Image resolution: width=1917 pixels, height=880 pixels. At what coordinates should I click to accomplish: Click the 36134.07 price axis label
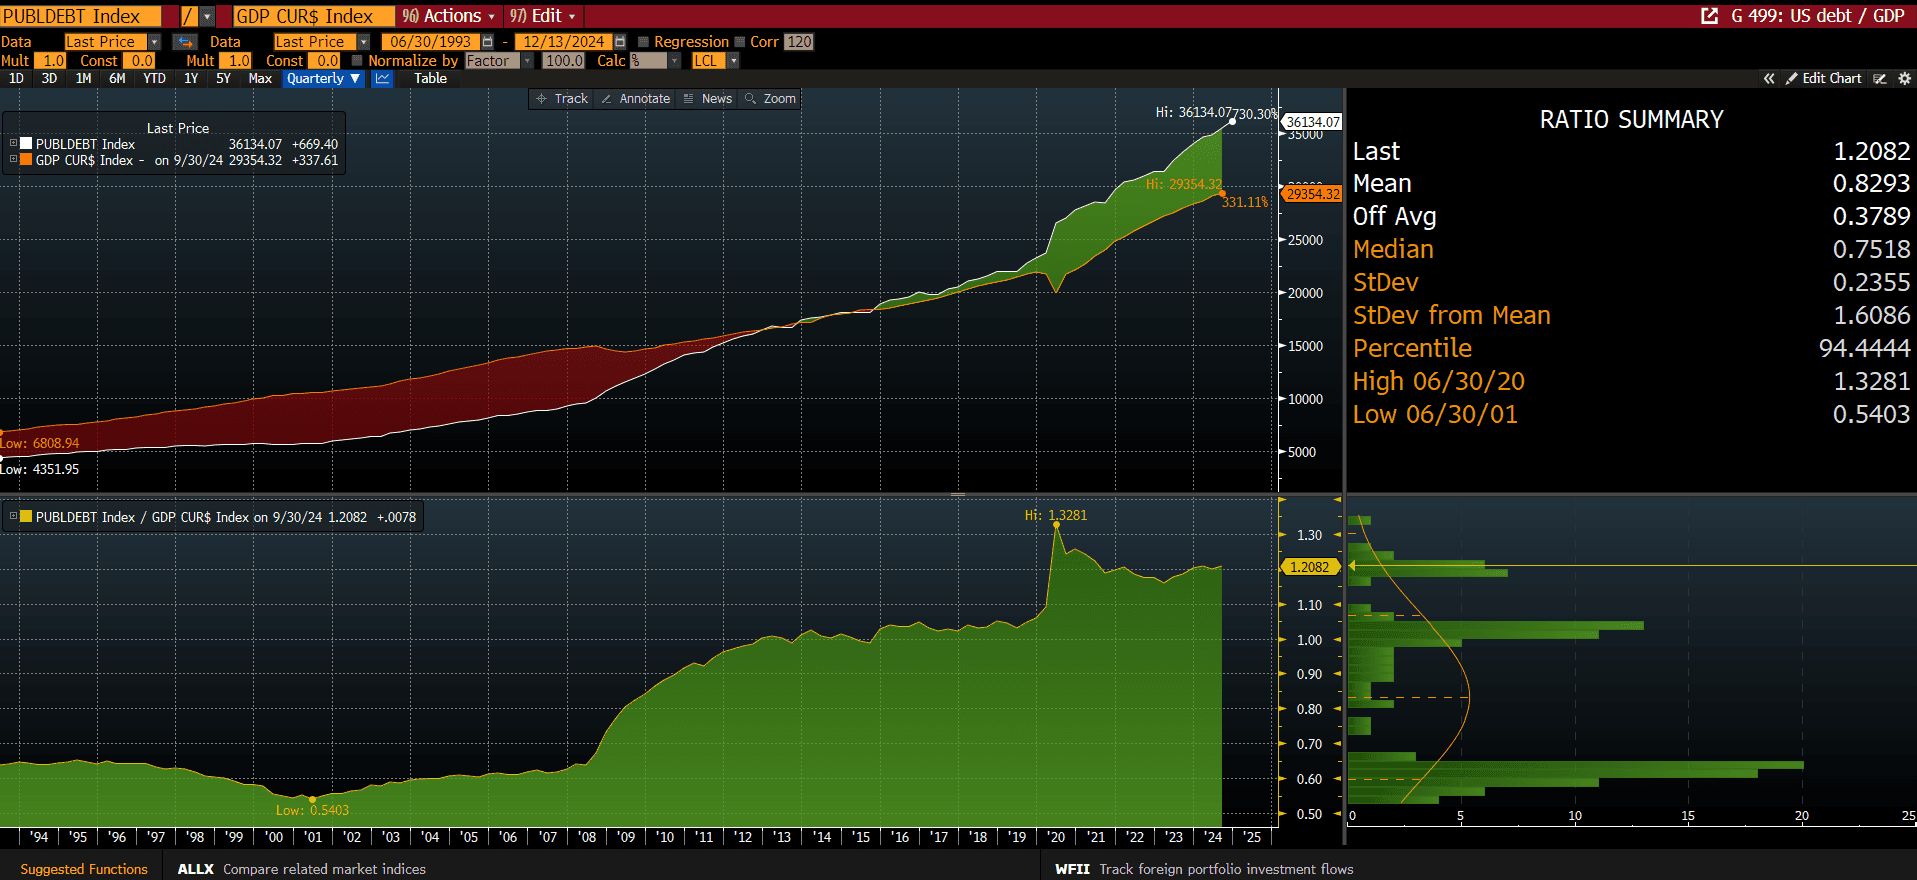pyautogui.click(x=1312, y=122)
